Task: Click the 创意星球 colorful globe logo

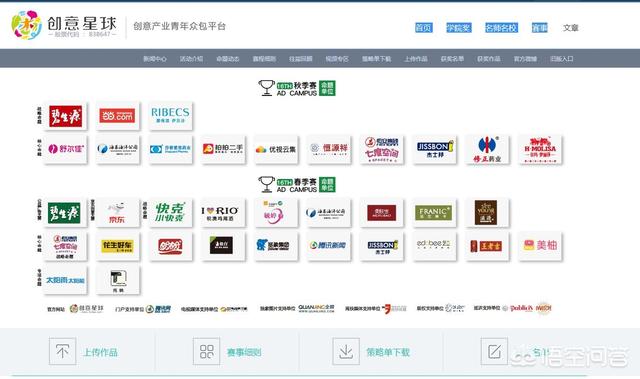Action: click(x=27, y=25)
